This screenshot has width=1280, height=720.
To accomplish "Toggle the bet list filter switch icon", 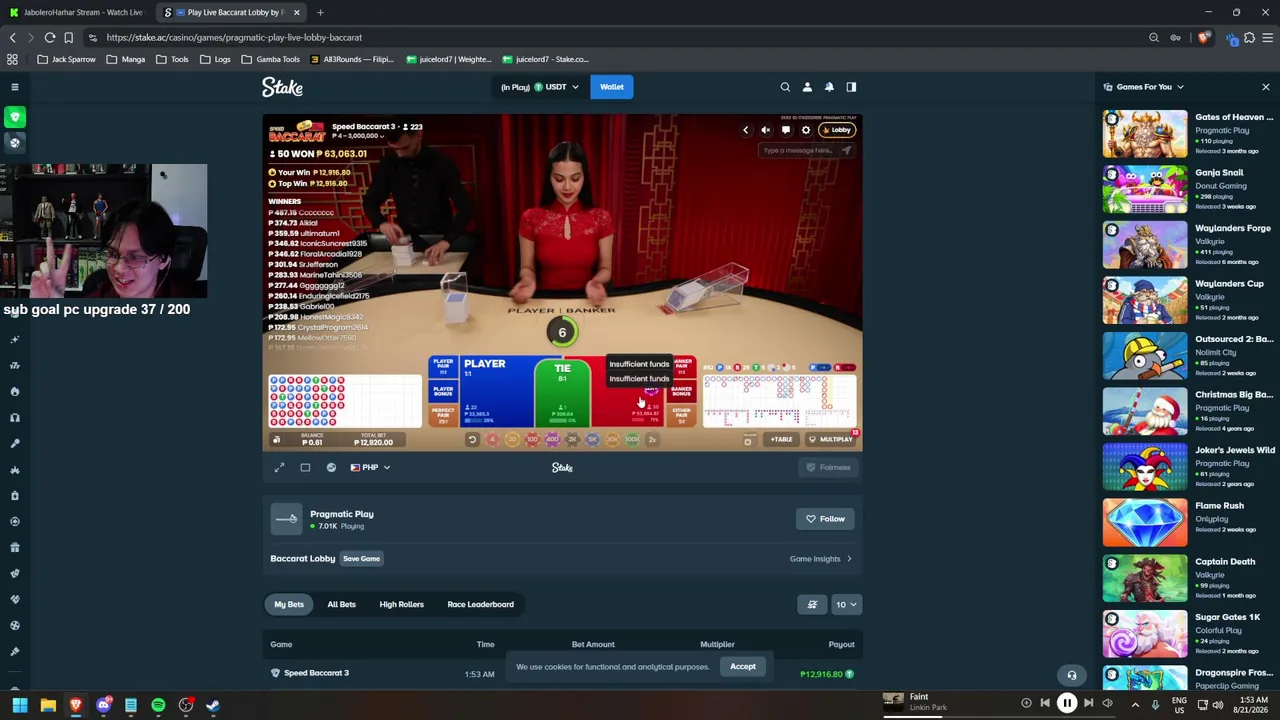I will [812, 604].
